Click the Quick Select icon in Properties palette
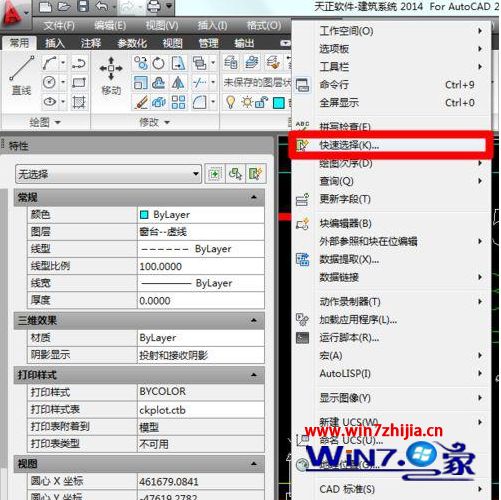 click(x=256, y=174)
